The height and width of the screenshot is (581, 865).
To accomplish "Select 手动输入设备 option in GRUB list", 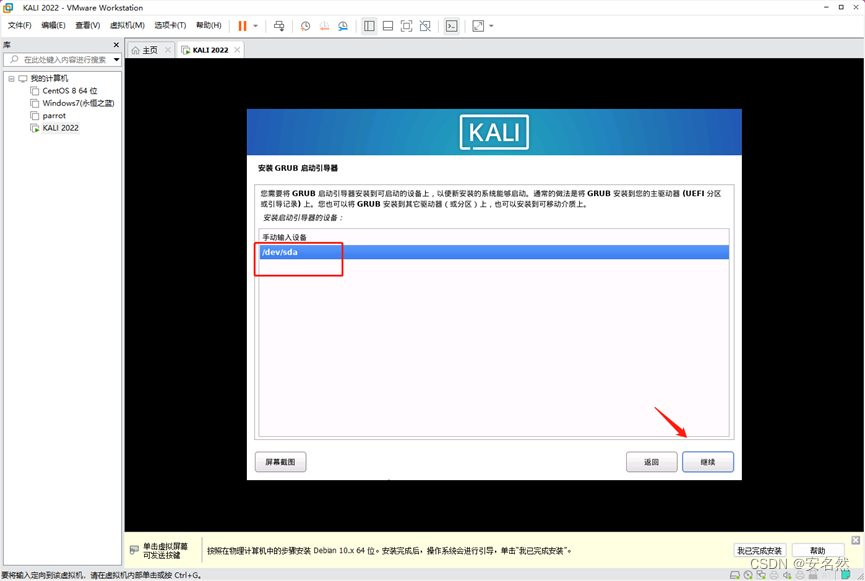I will (x=494, y=237).
